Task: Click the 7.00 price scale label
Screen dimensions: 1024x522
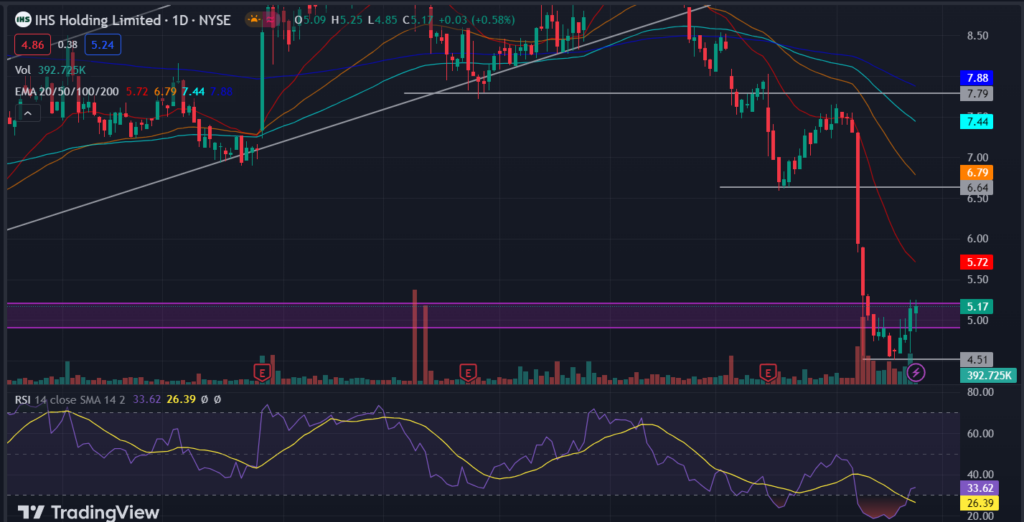Action: point(977,157)
